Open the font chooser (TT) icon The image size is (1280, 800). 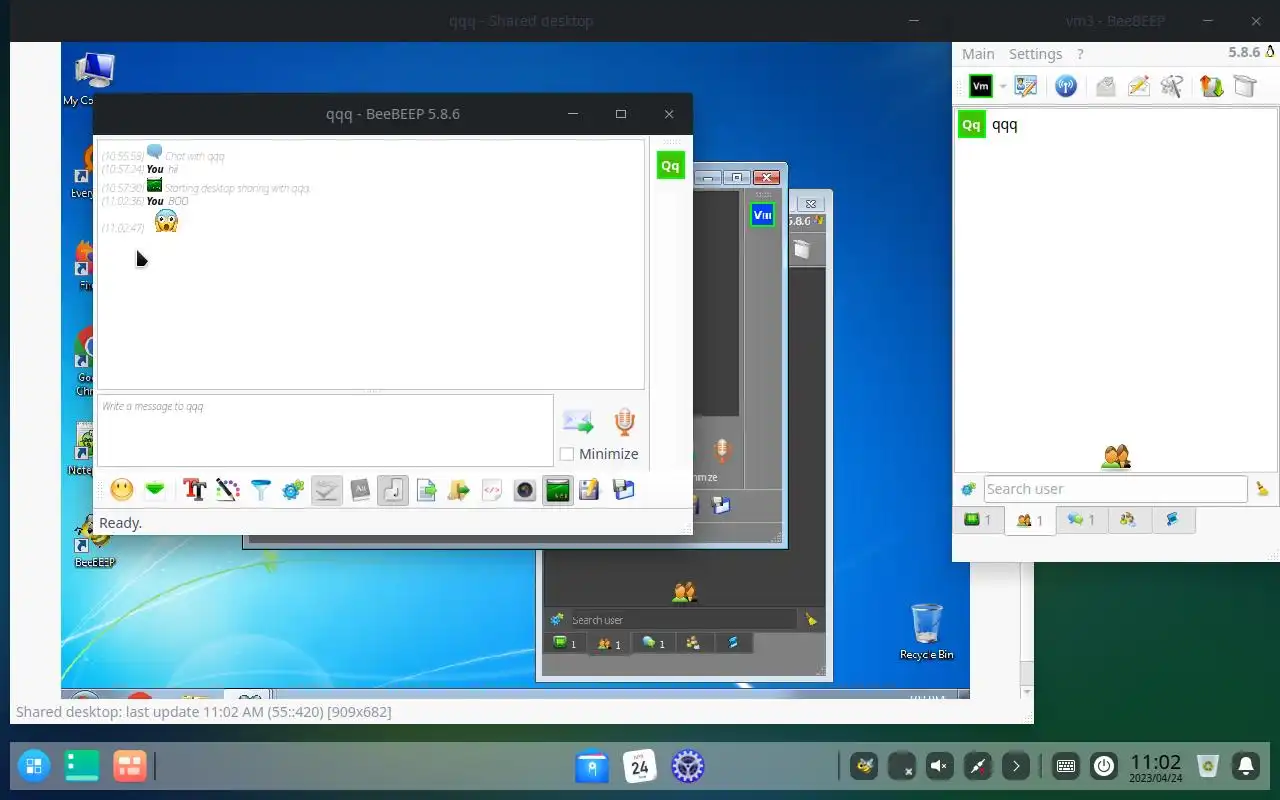tap(194, 490)
